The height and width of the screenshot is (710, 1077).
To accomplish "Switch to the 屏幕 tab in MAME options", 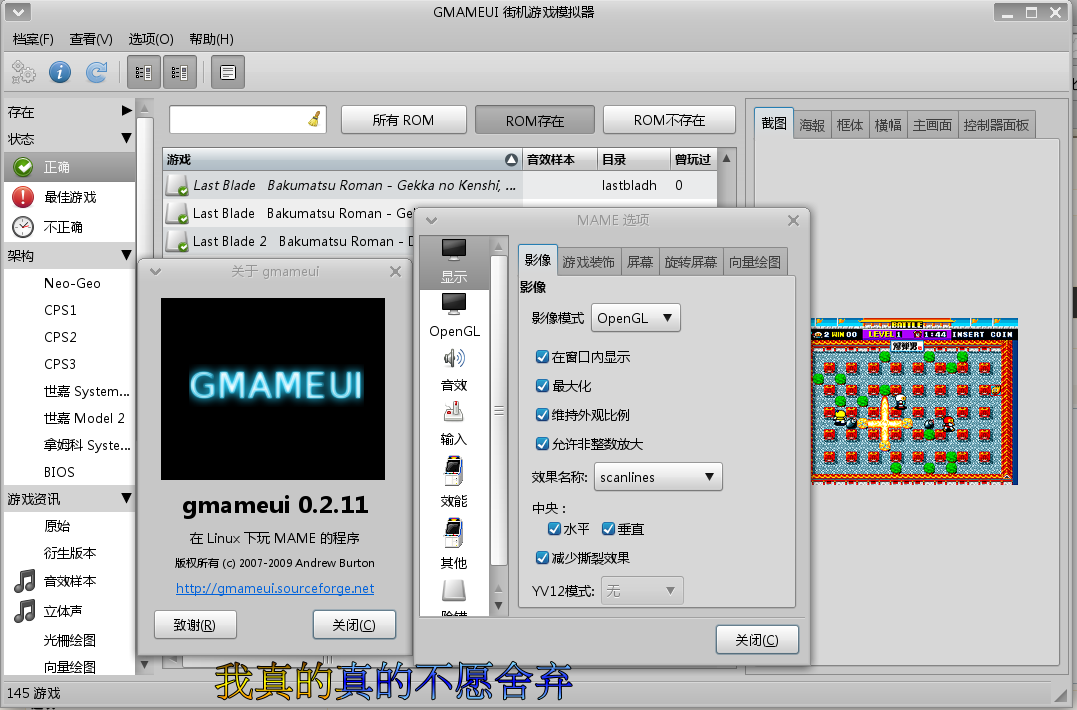I will pos(639,262).
